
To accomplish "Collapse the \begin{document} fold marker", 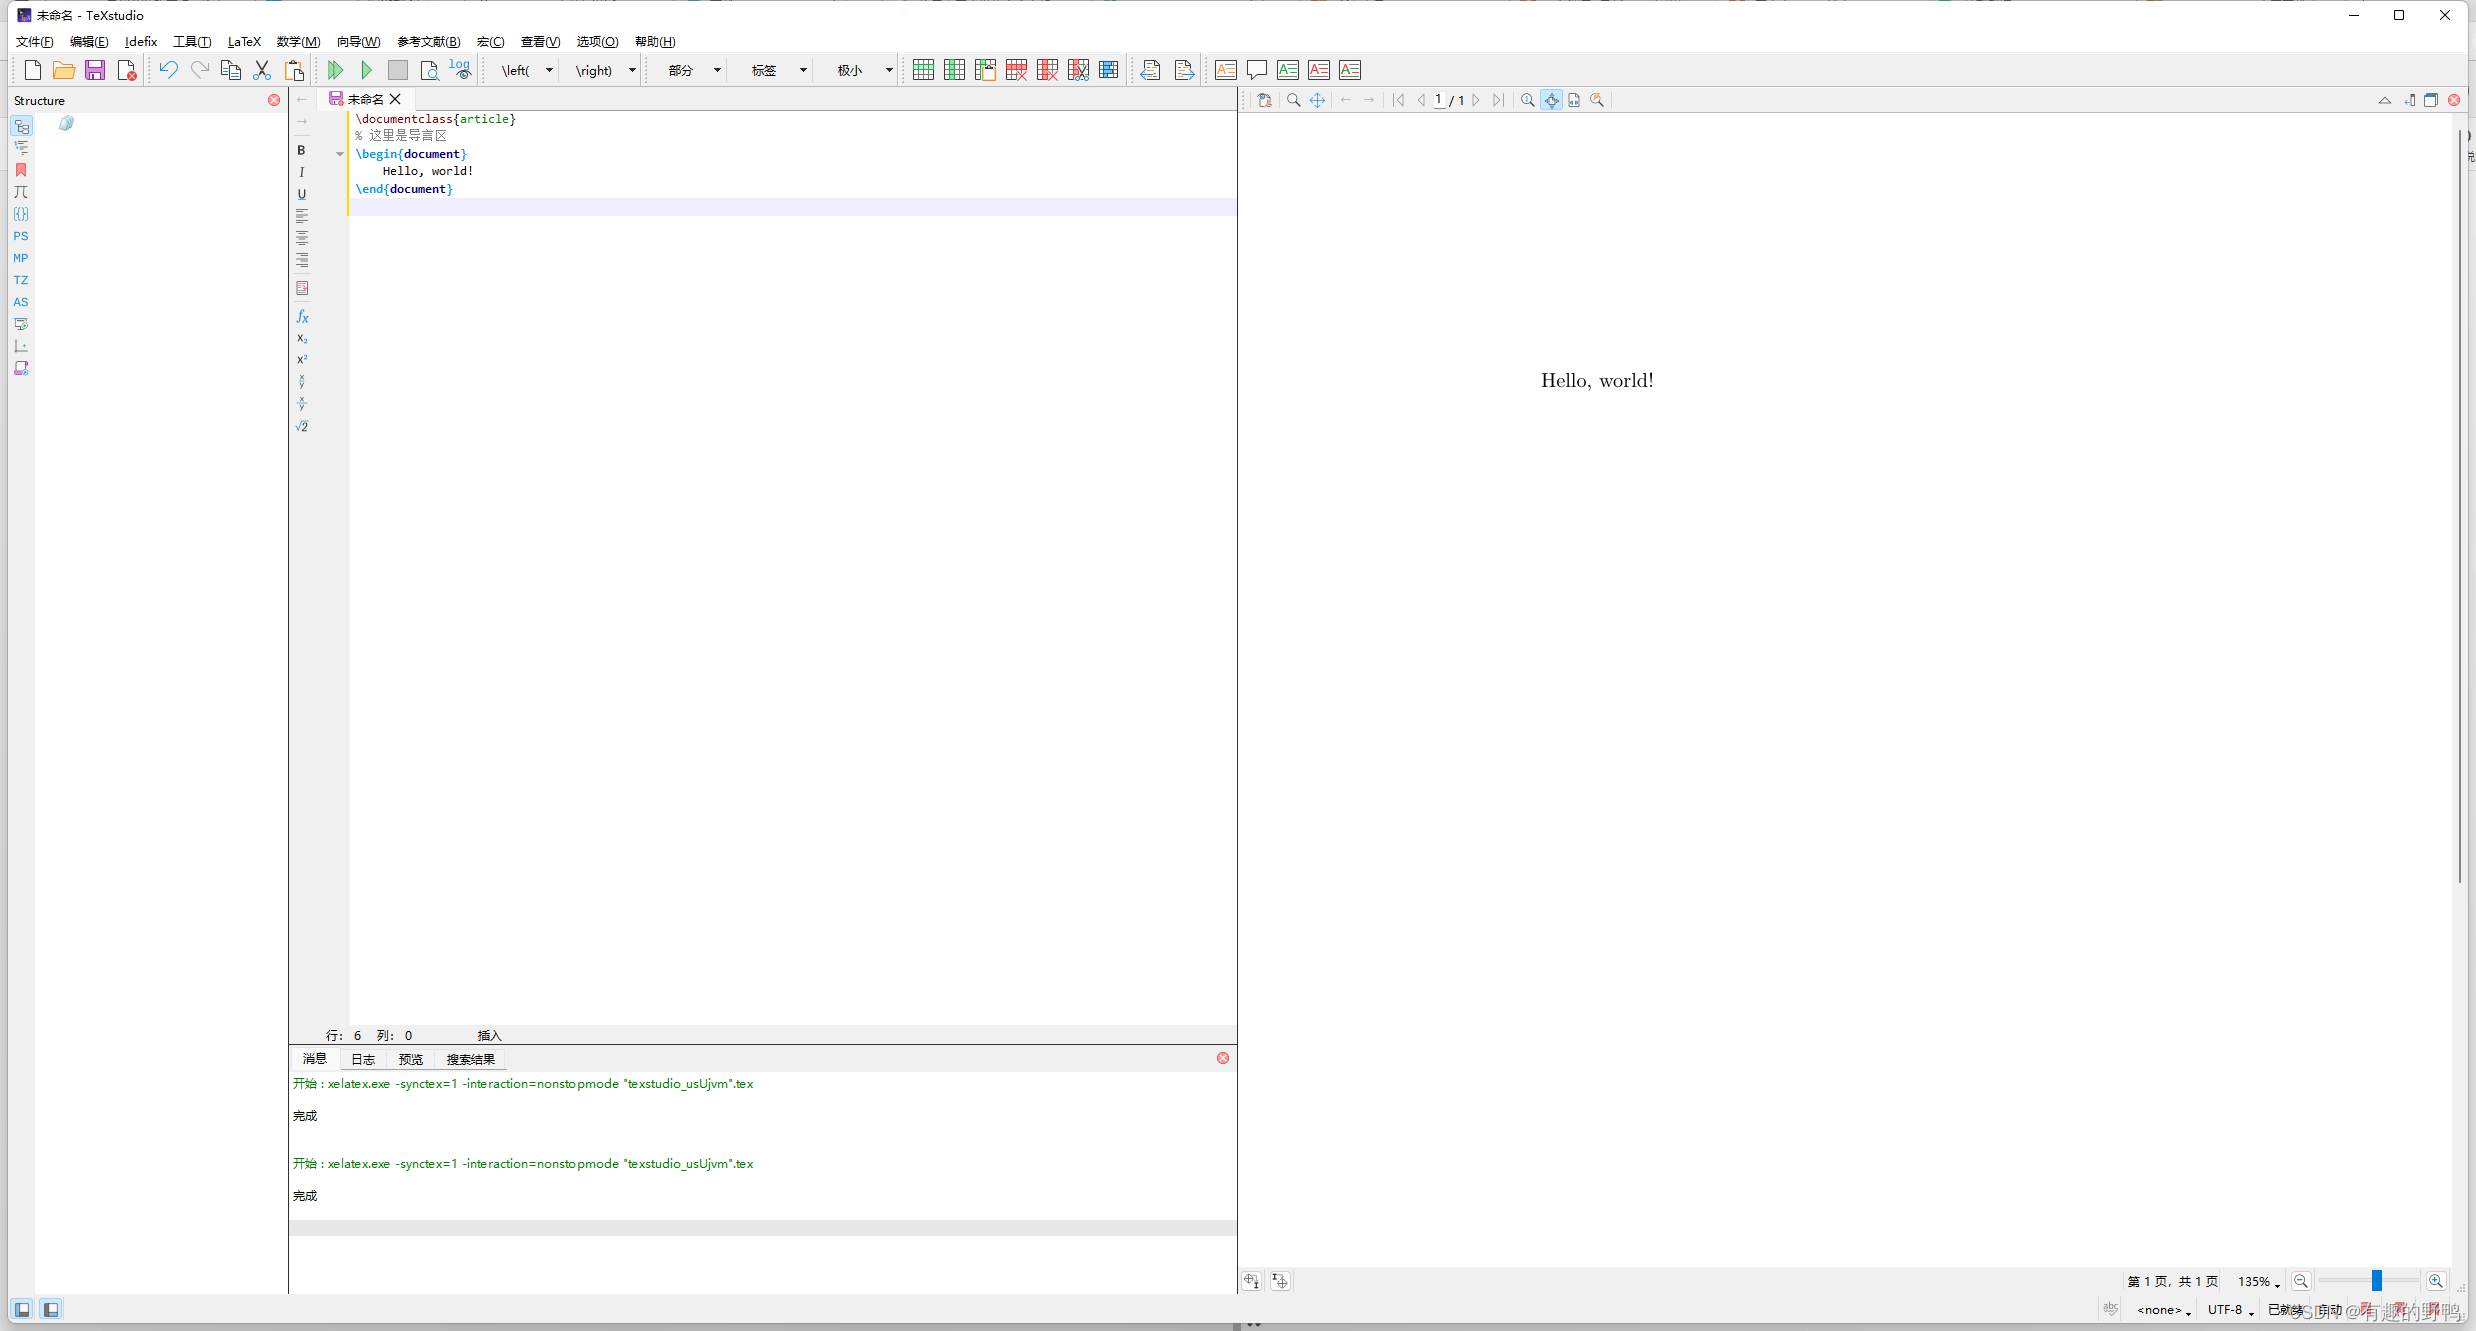I will pos(340,154).
